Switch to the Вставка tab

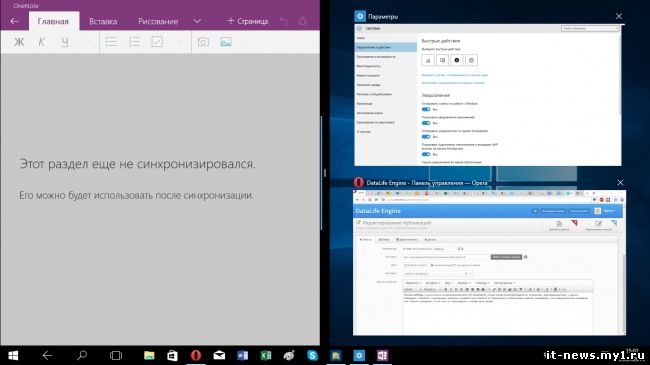tap(103, 21)
